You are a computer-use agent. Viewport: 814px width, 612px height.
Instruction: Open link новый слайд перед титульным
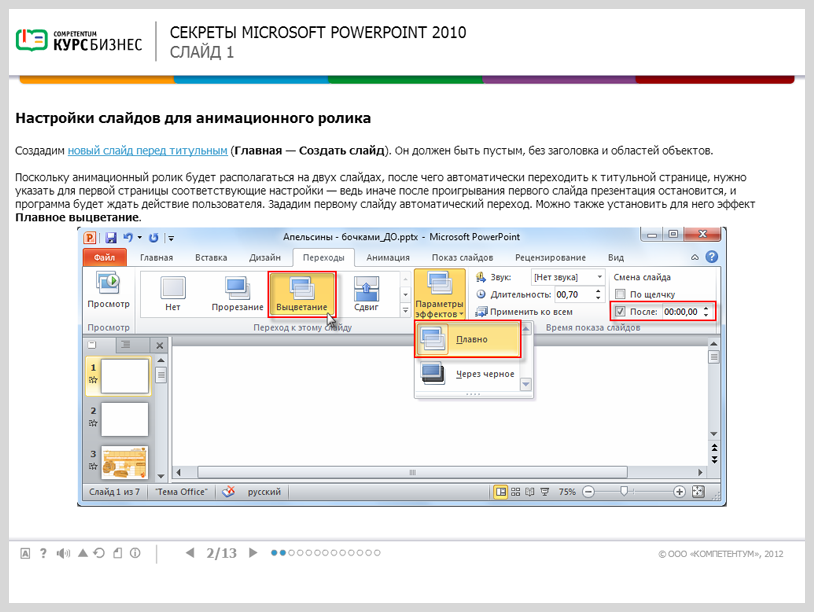[x=147, y=151]
